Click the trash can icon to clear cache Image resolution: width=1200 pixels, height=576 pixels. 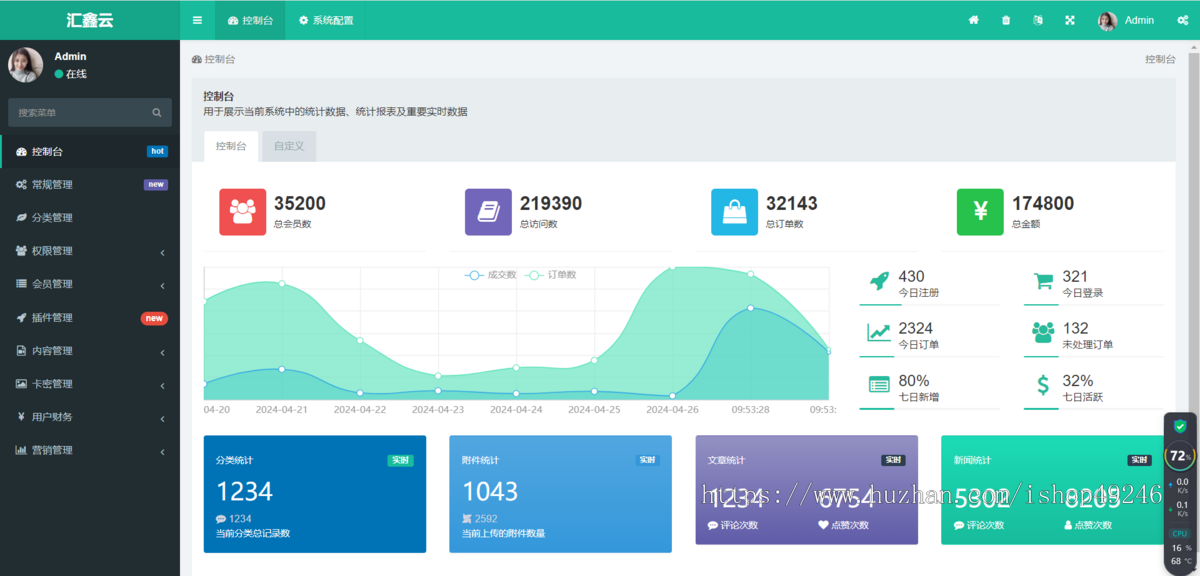click(x=1006, y=20)
